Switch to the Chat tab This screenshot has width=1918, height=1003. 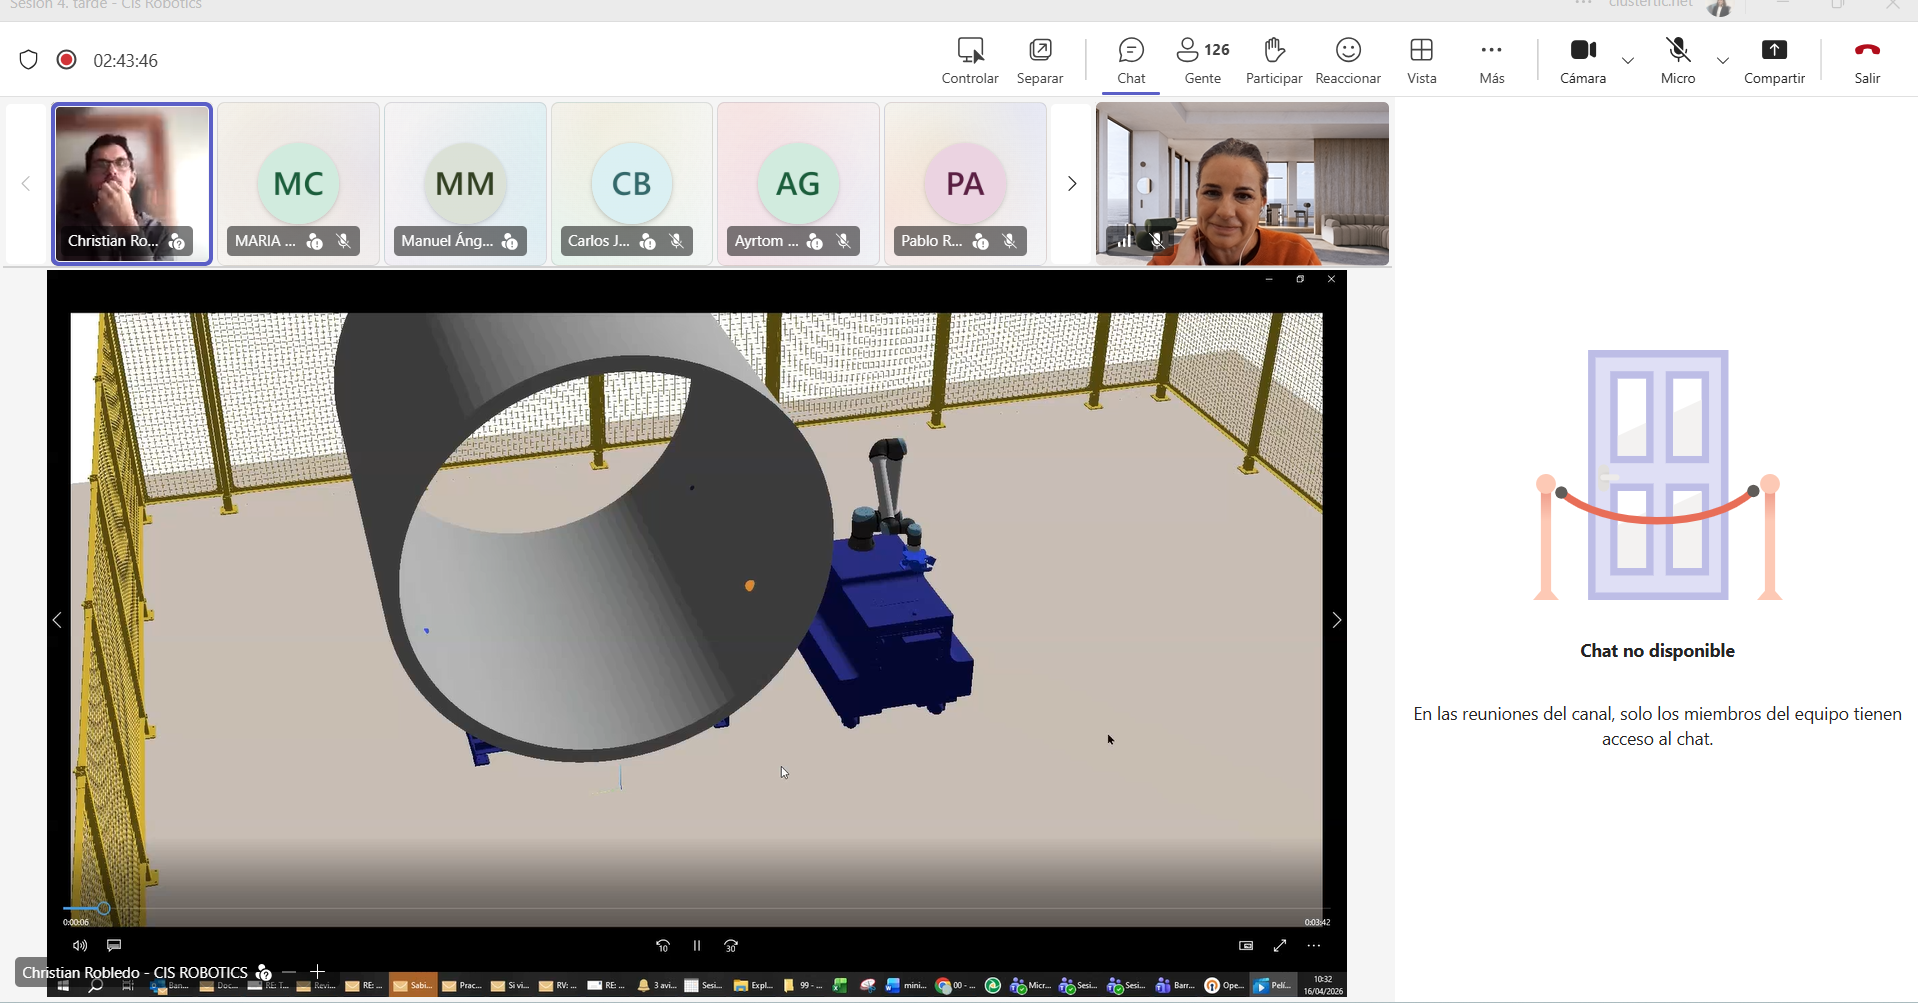(1131, 60)
